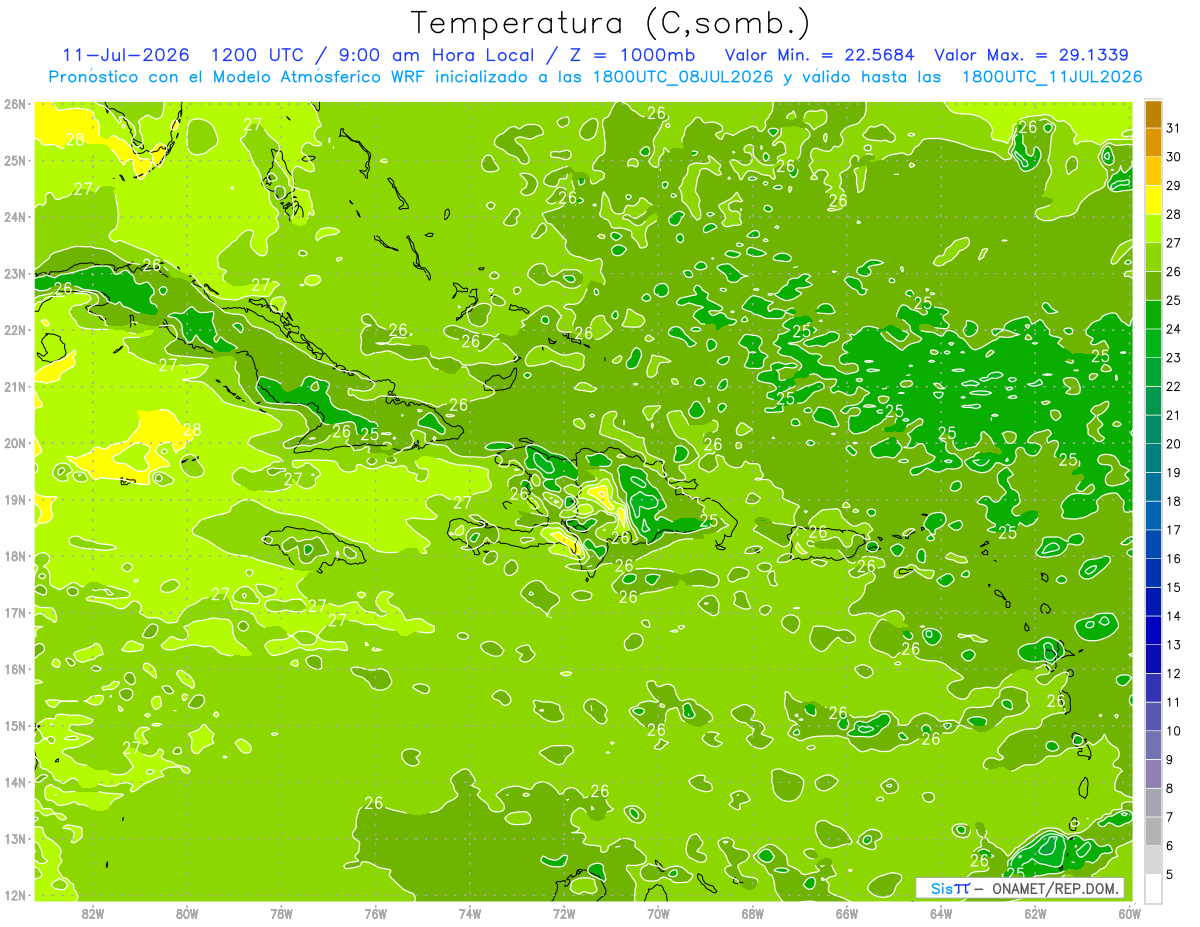Screen dimensions: 1200x927
Task: Click the legend scale label '23'
Action: tap(1174, 357)
